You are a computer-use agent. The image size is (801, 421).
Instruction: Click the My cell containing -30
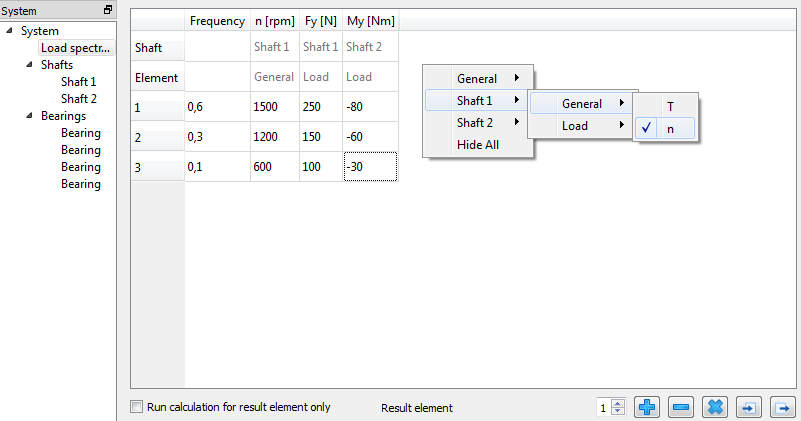(370, 167)
